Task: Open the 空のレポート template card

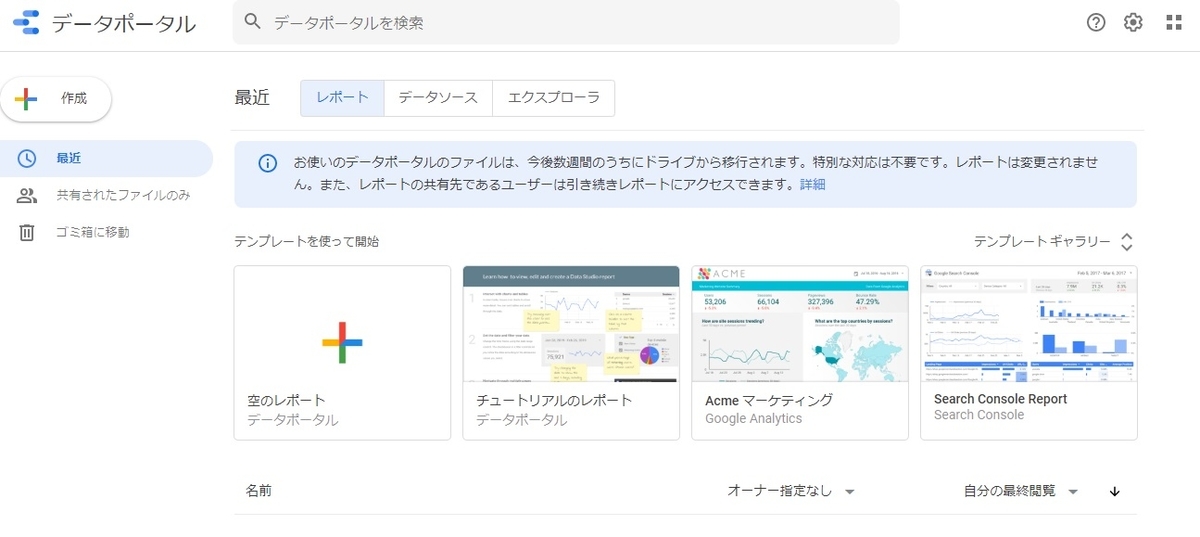Action: tap(342, 353)
